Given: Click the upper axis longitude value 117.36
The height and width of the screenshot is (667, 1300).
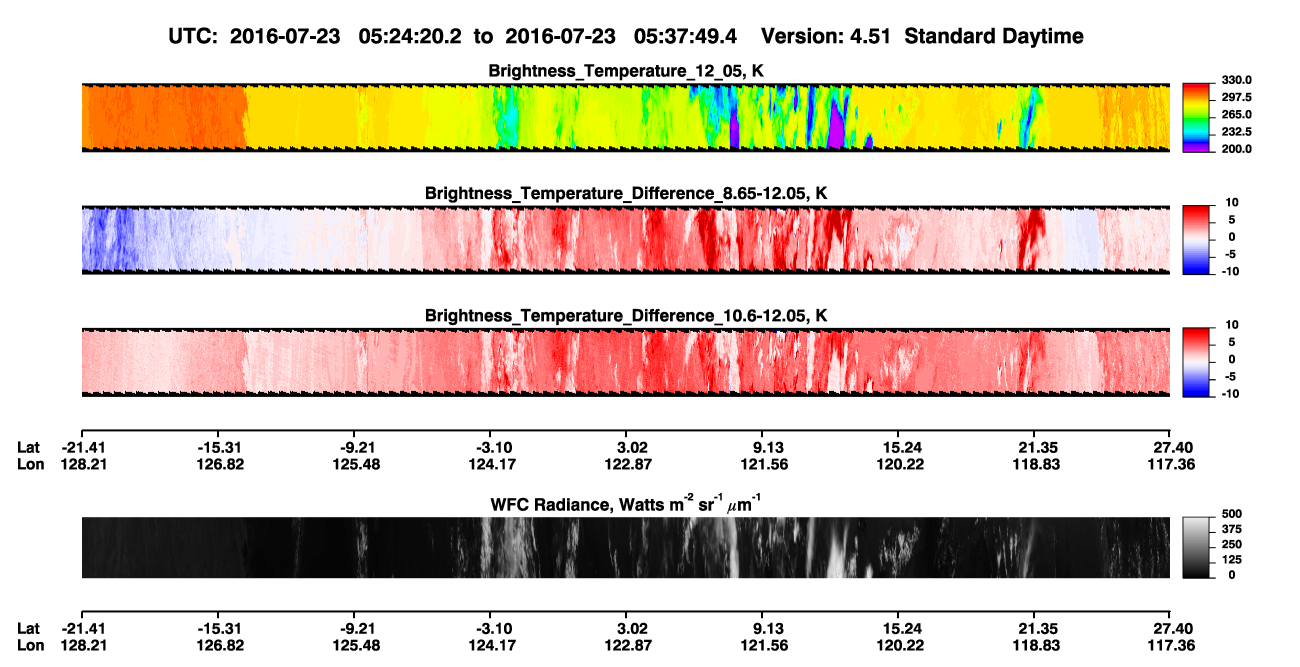Looking at the screenshot, I should click(x=1172, y=464).
